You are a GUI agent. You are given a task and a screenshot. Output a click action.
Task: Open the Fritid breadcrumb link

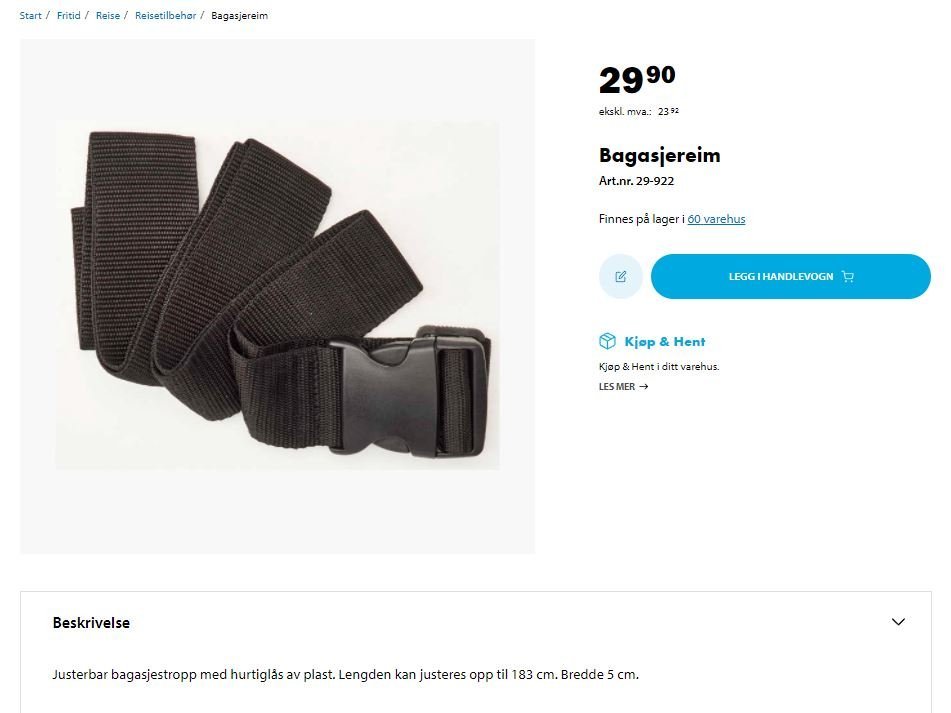69,16
